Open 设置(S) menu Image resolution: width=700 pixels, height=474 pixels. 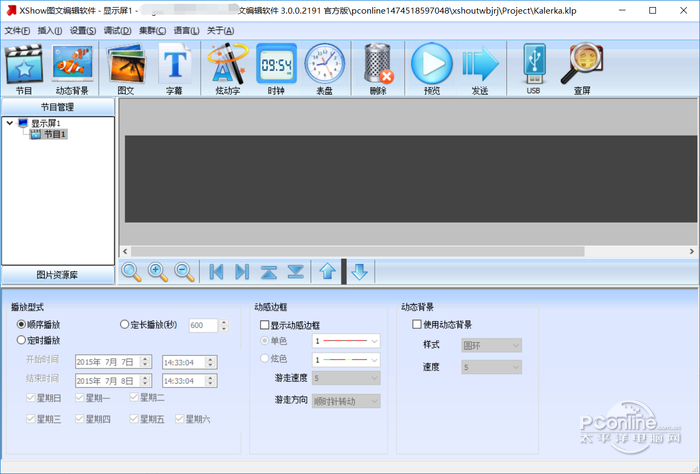(x=83, y=30)
